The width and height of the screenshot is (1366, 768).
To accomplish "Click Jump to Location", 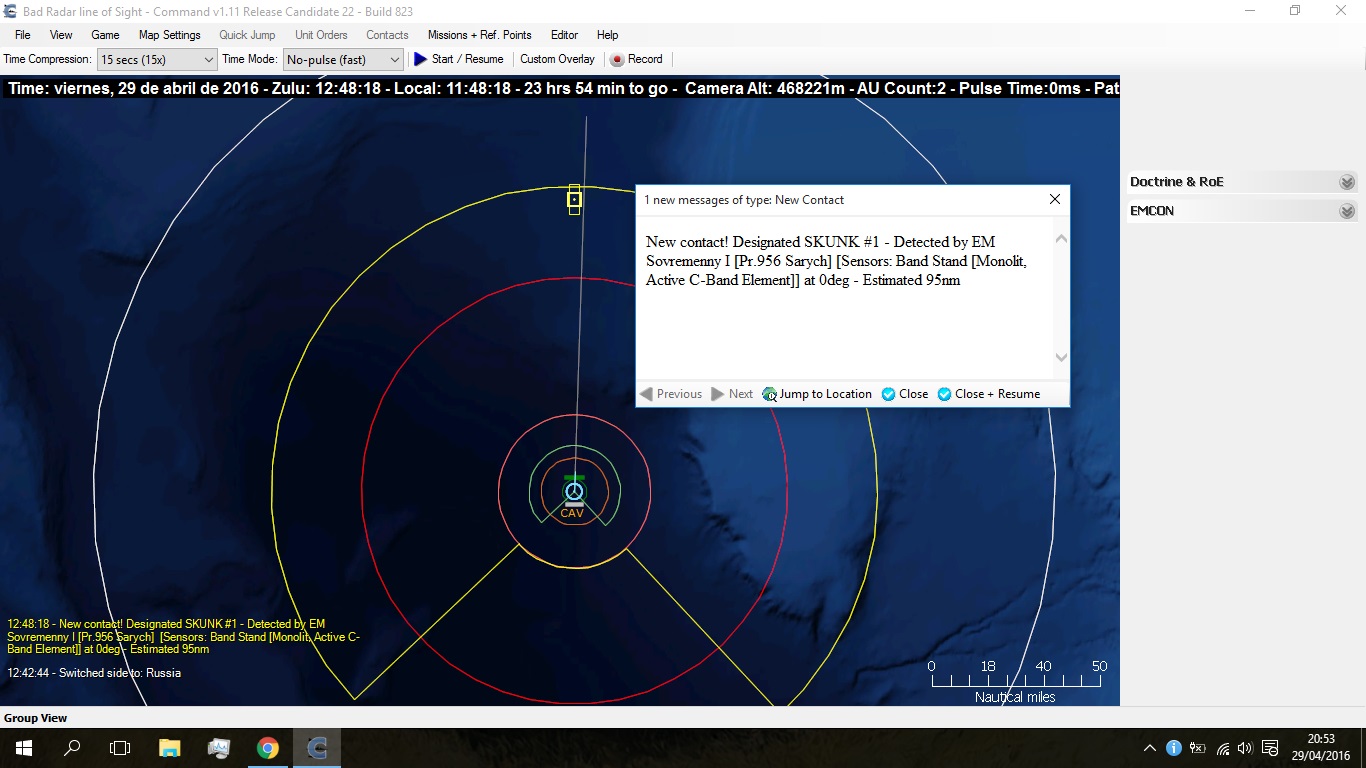I will click(x=817, y=394).
